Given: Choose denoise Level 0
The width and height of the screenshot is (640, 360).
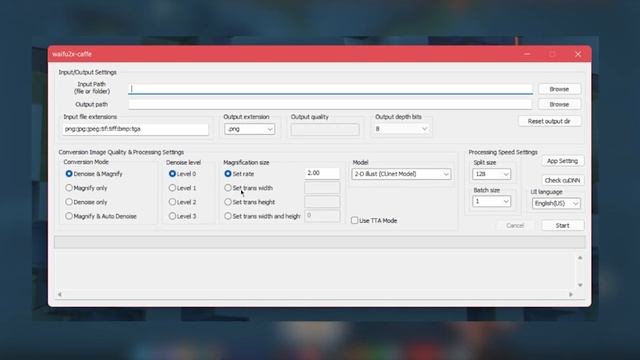Looking at the screenshot, I should [x=182, y=174].
